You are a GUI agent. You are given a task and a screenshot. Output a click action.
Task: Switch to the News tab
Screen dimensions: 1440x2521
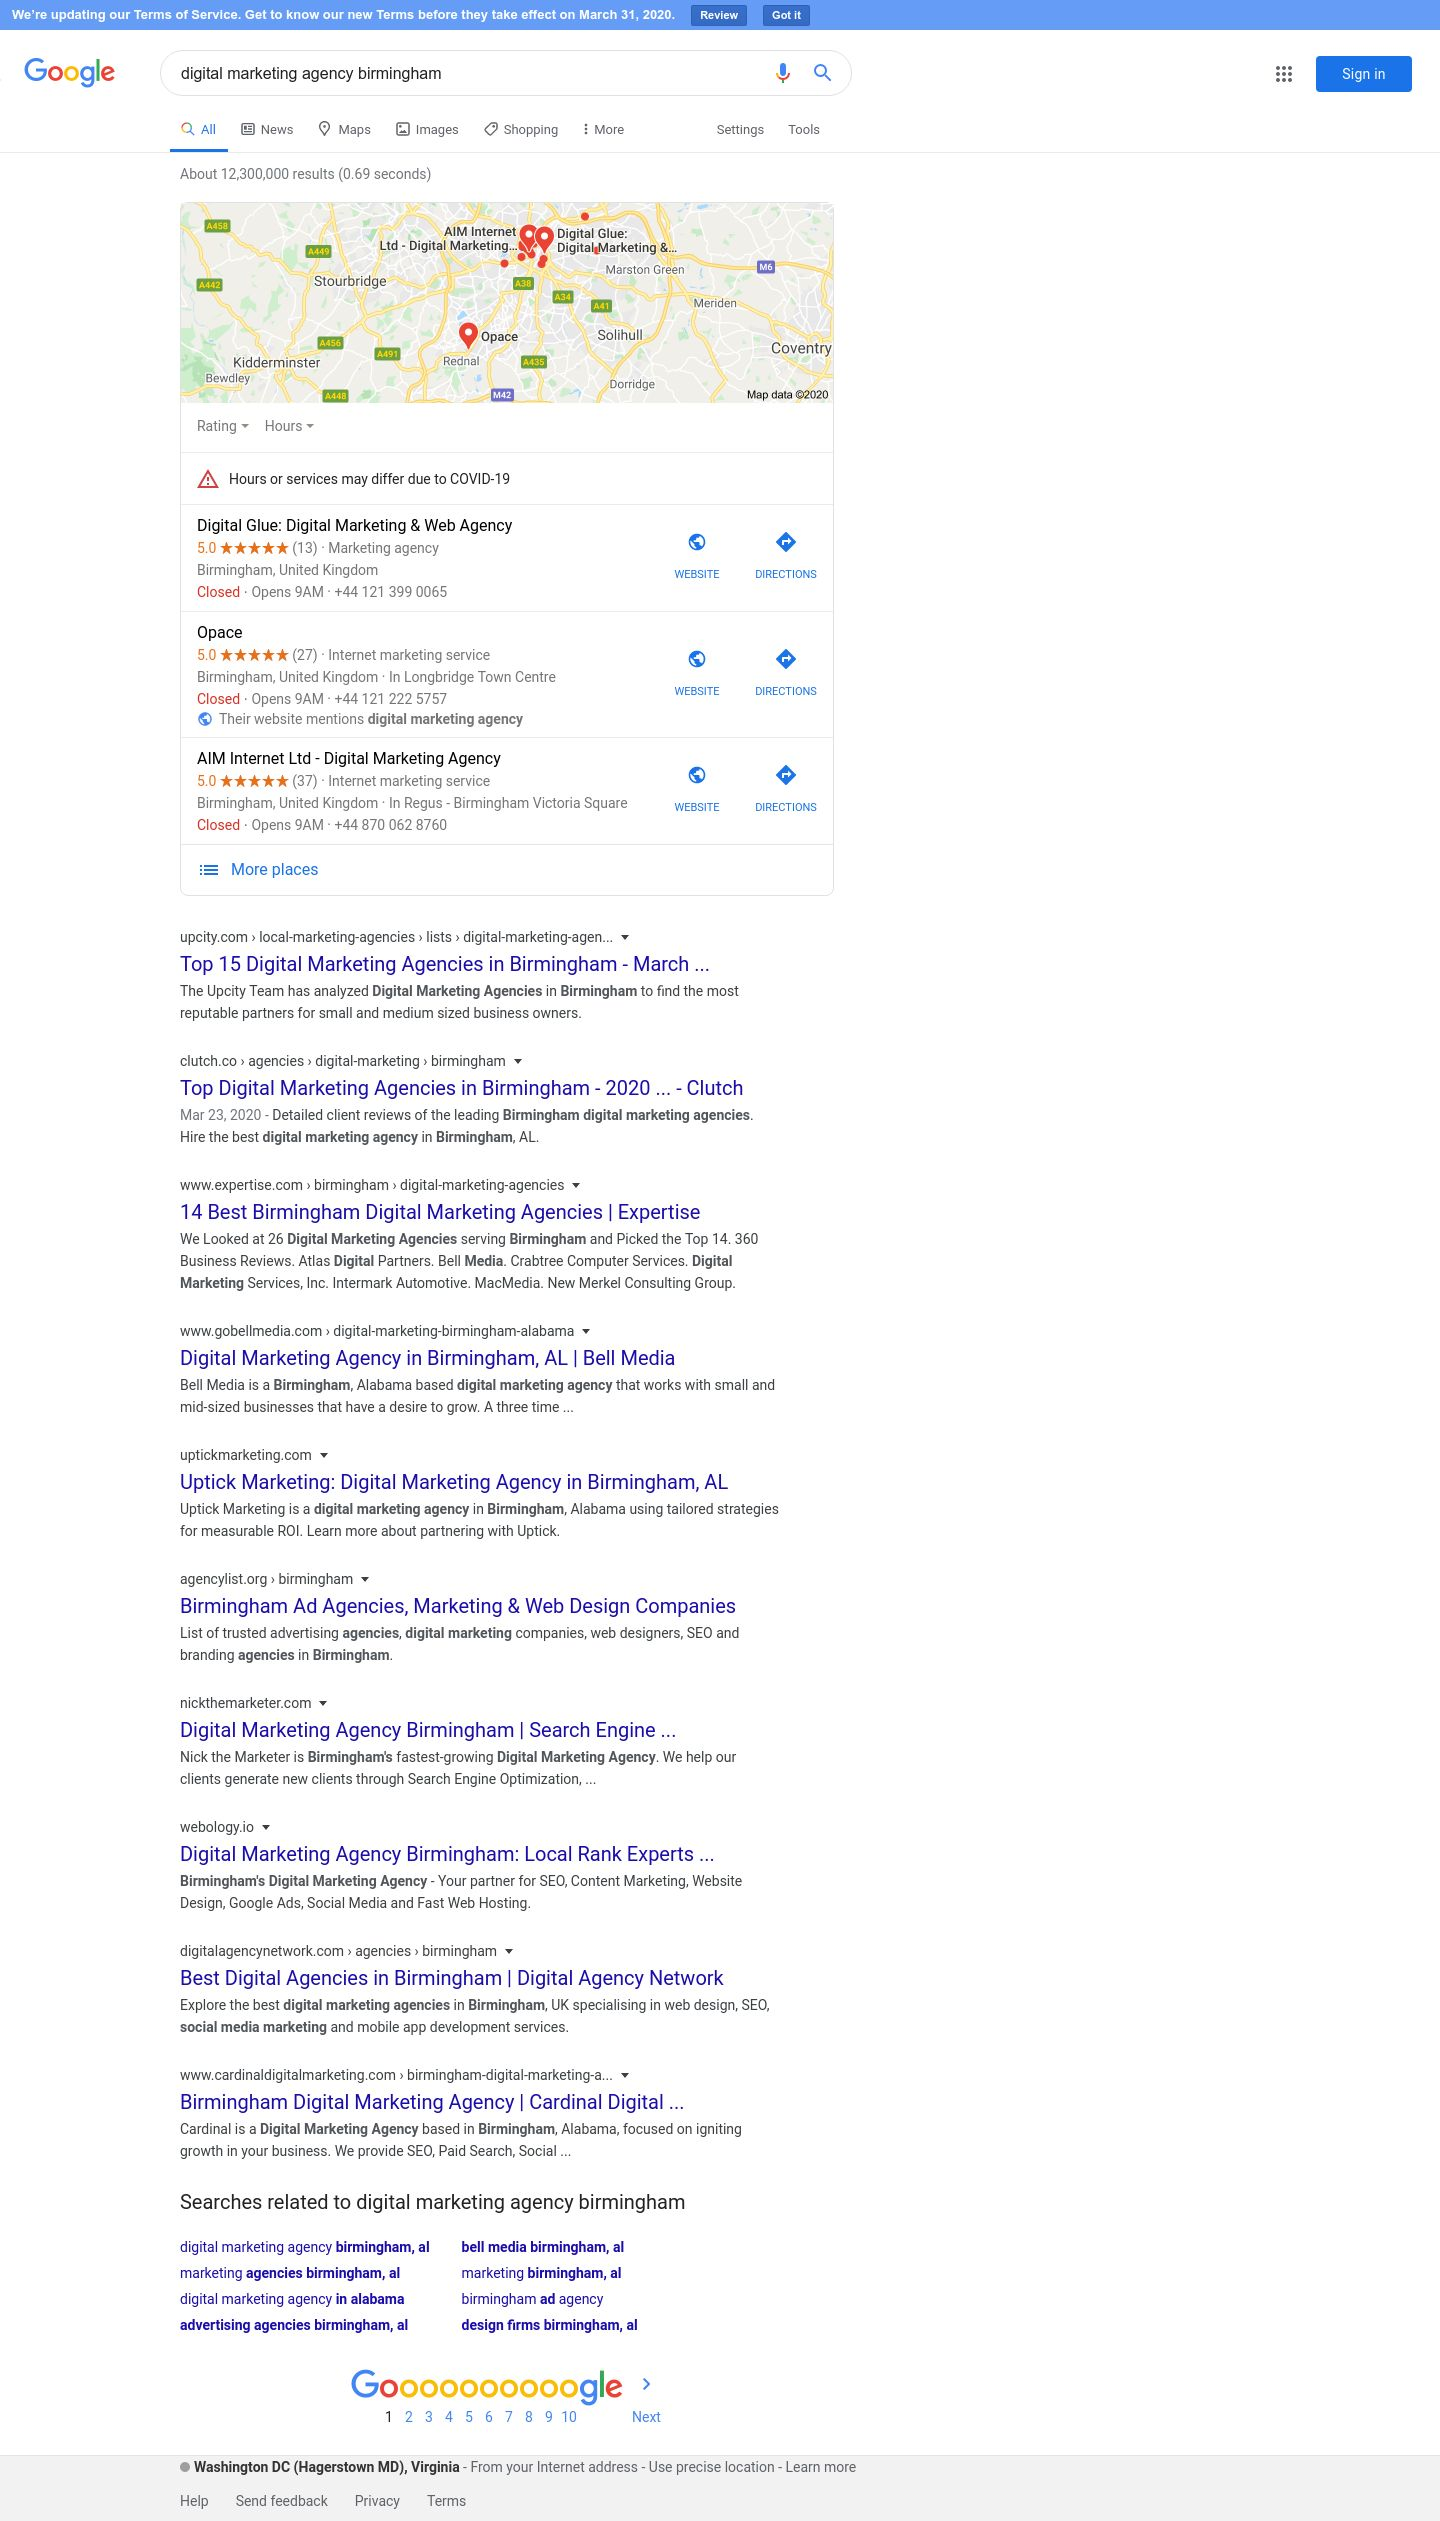coord(267,130)
